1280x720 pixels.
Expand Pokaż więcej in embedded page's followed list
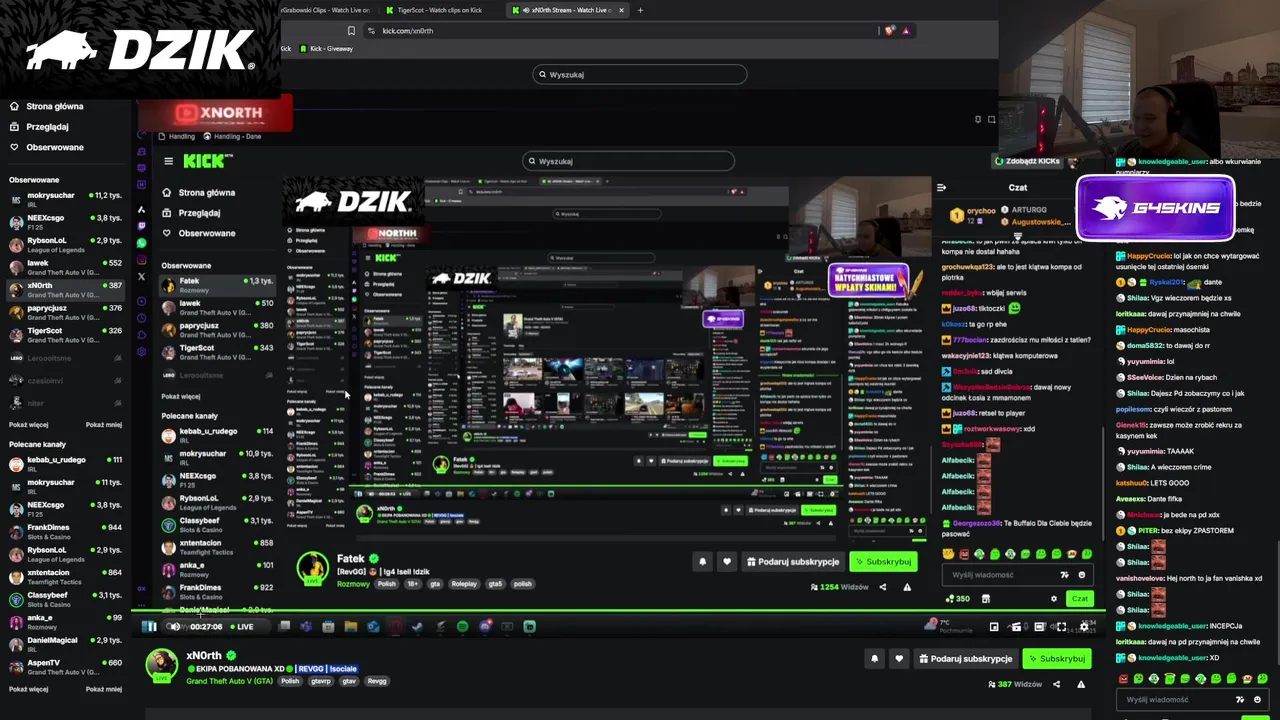pyautogui.click(x=181, y=396)
